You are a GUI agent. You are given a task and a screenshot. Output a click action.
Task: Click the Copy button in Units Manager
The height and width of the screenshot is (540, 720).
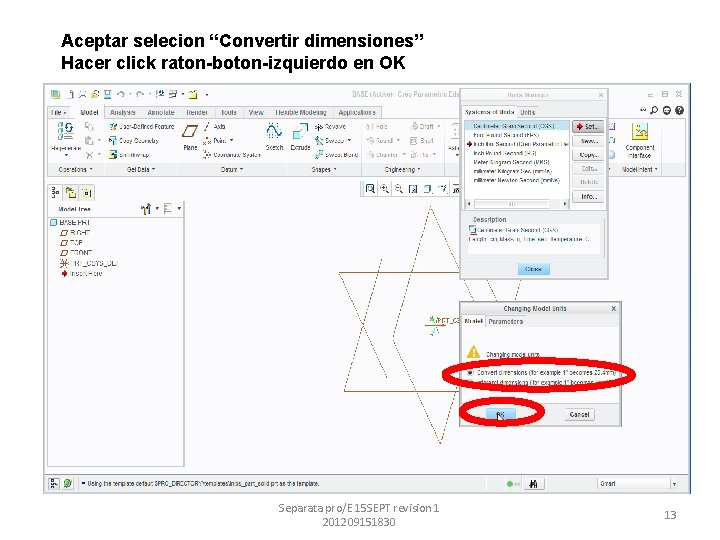coord(588,155)
